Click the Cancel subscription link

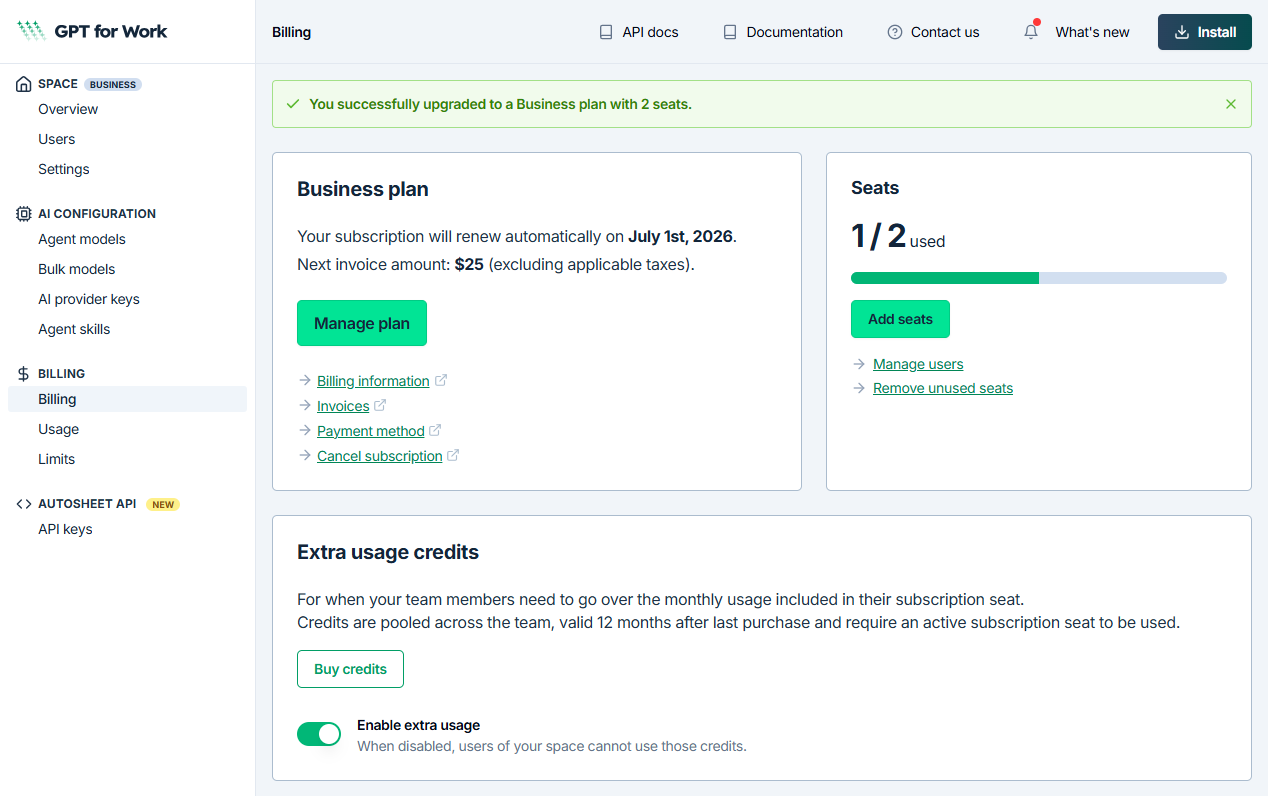pyautogui.click(x=380, y=456)
